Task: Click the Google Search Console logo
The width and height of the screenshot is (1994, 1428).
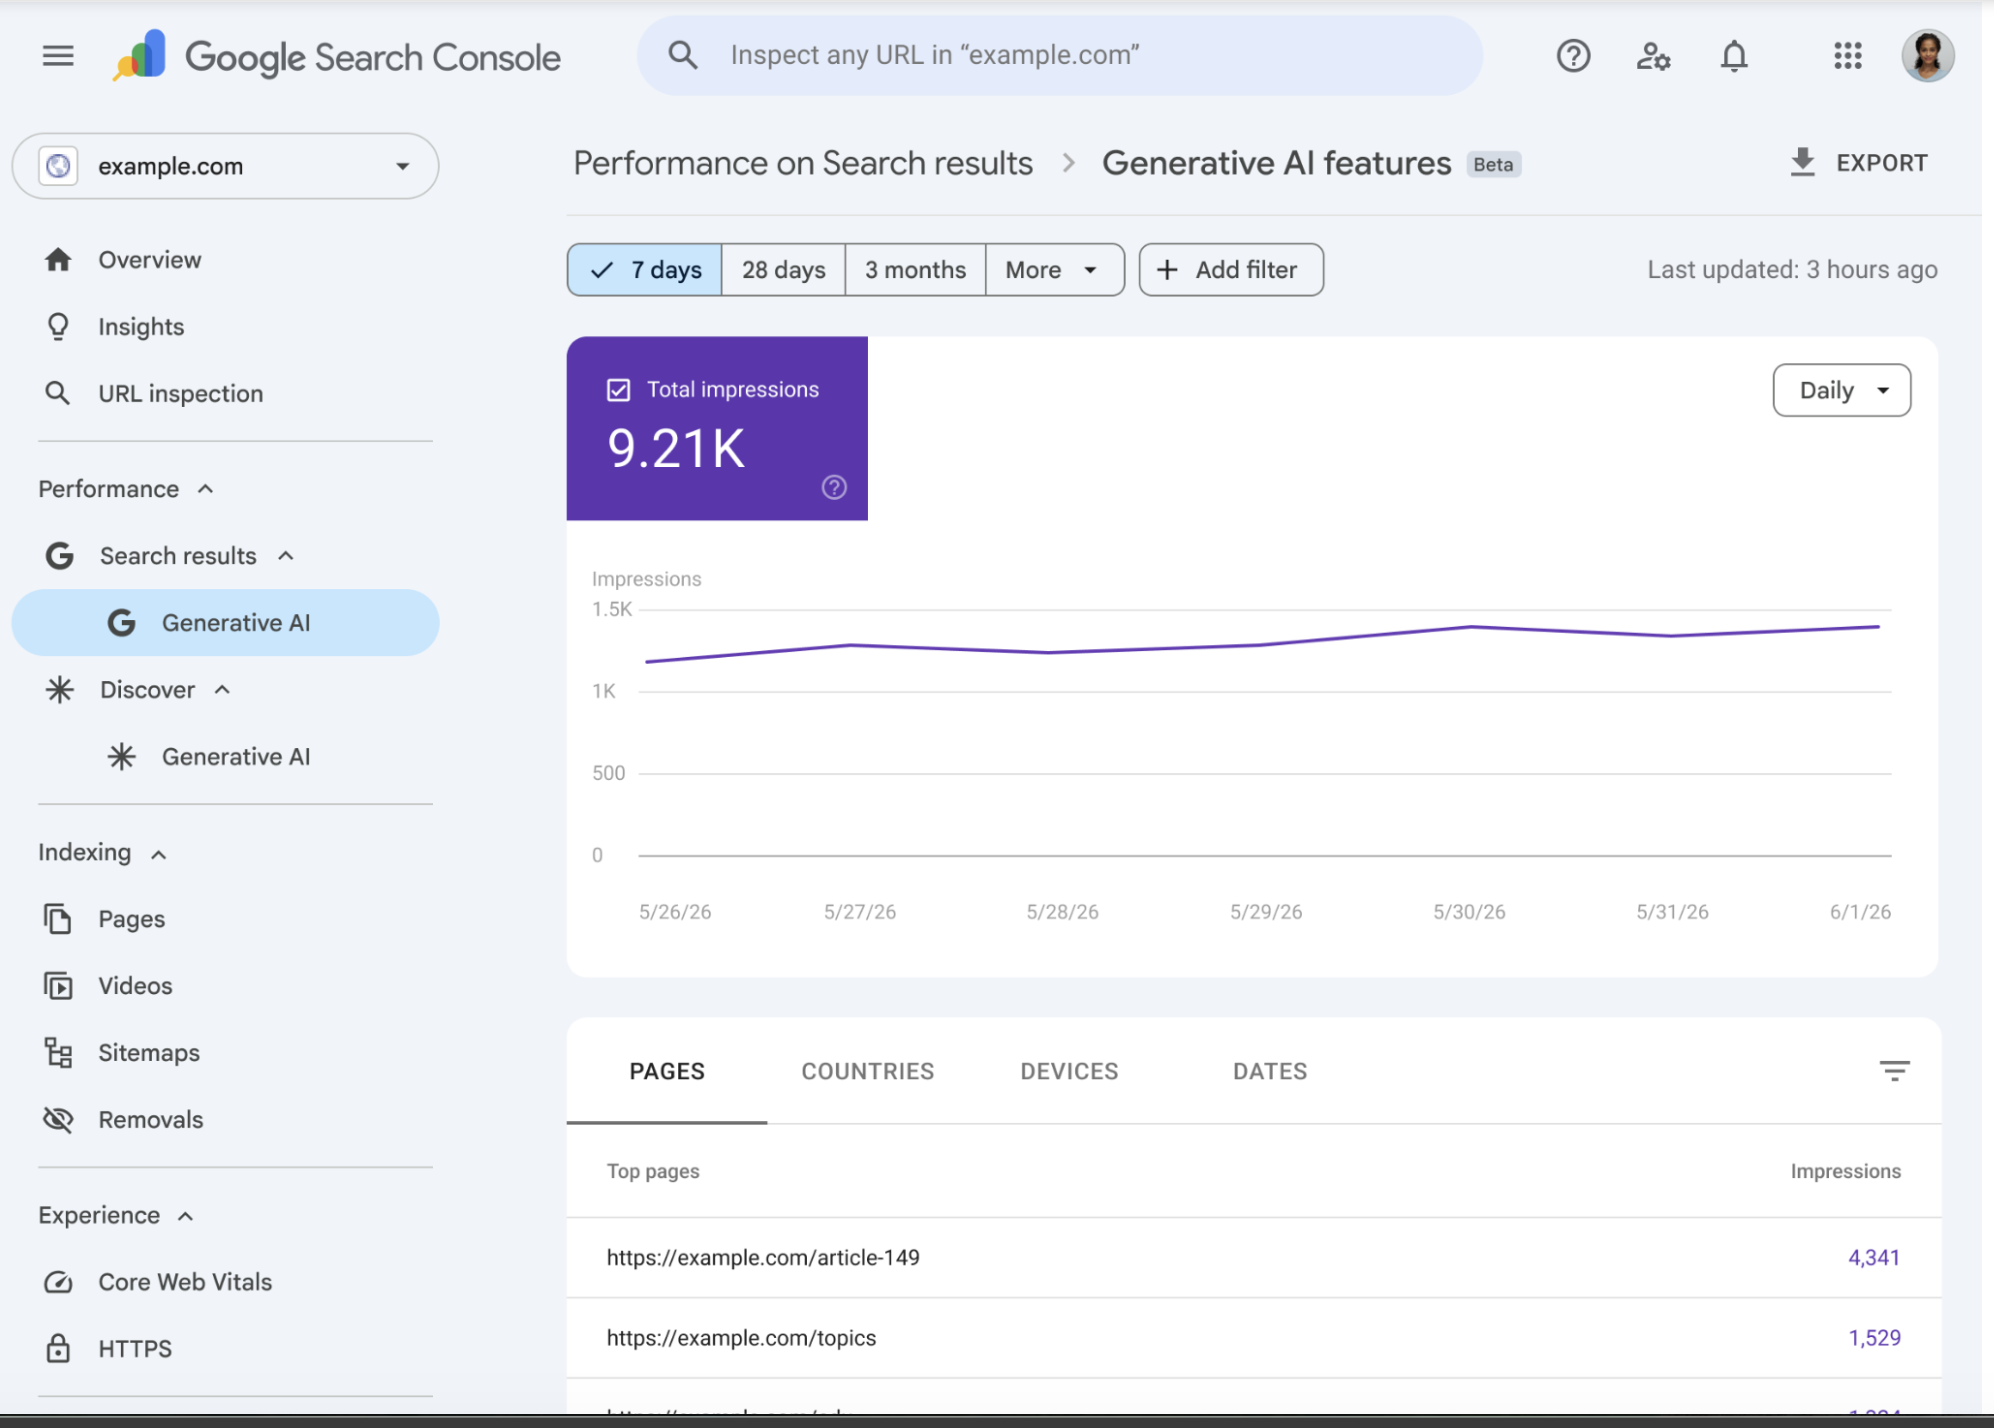Action: coord(337,56)
